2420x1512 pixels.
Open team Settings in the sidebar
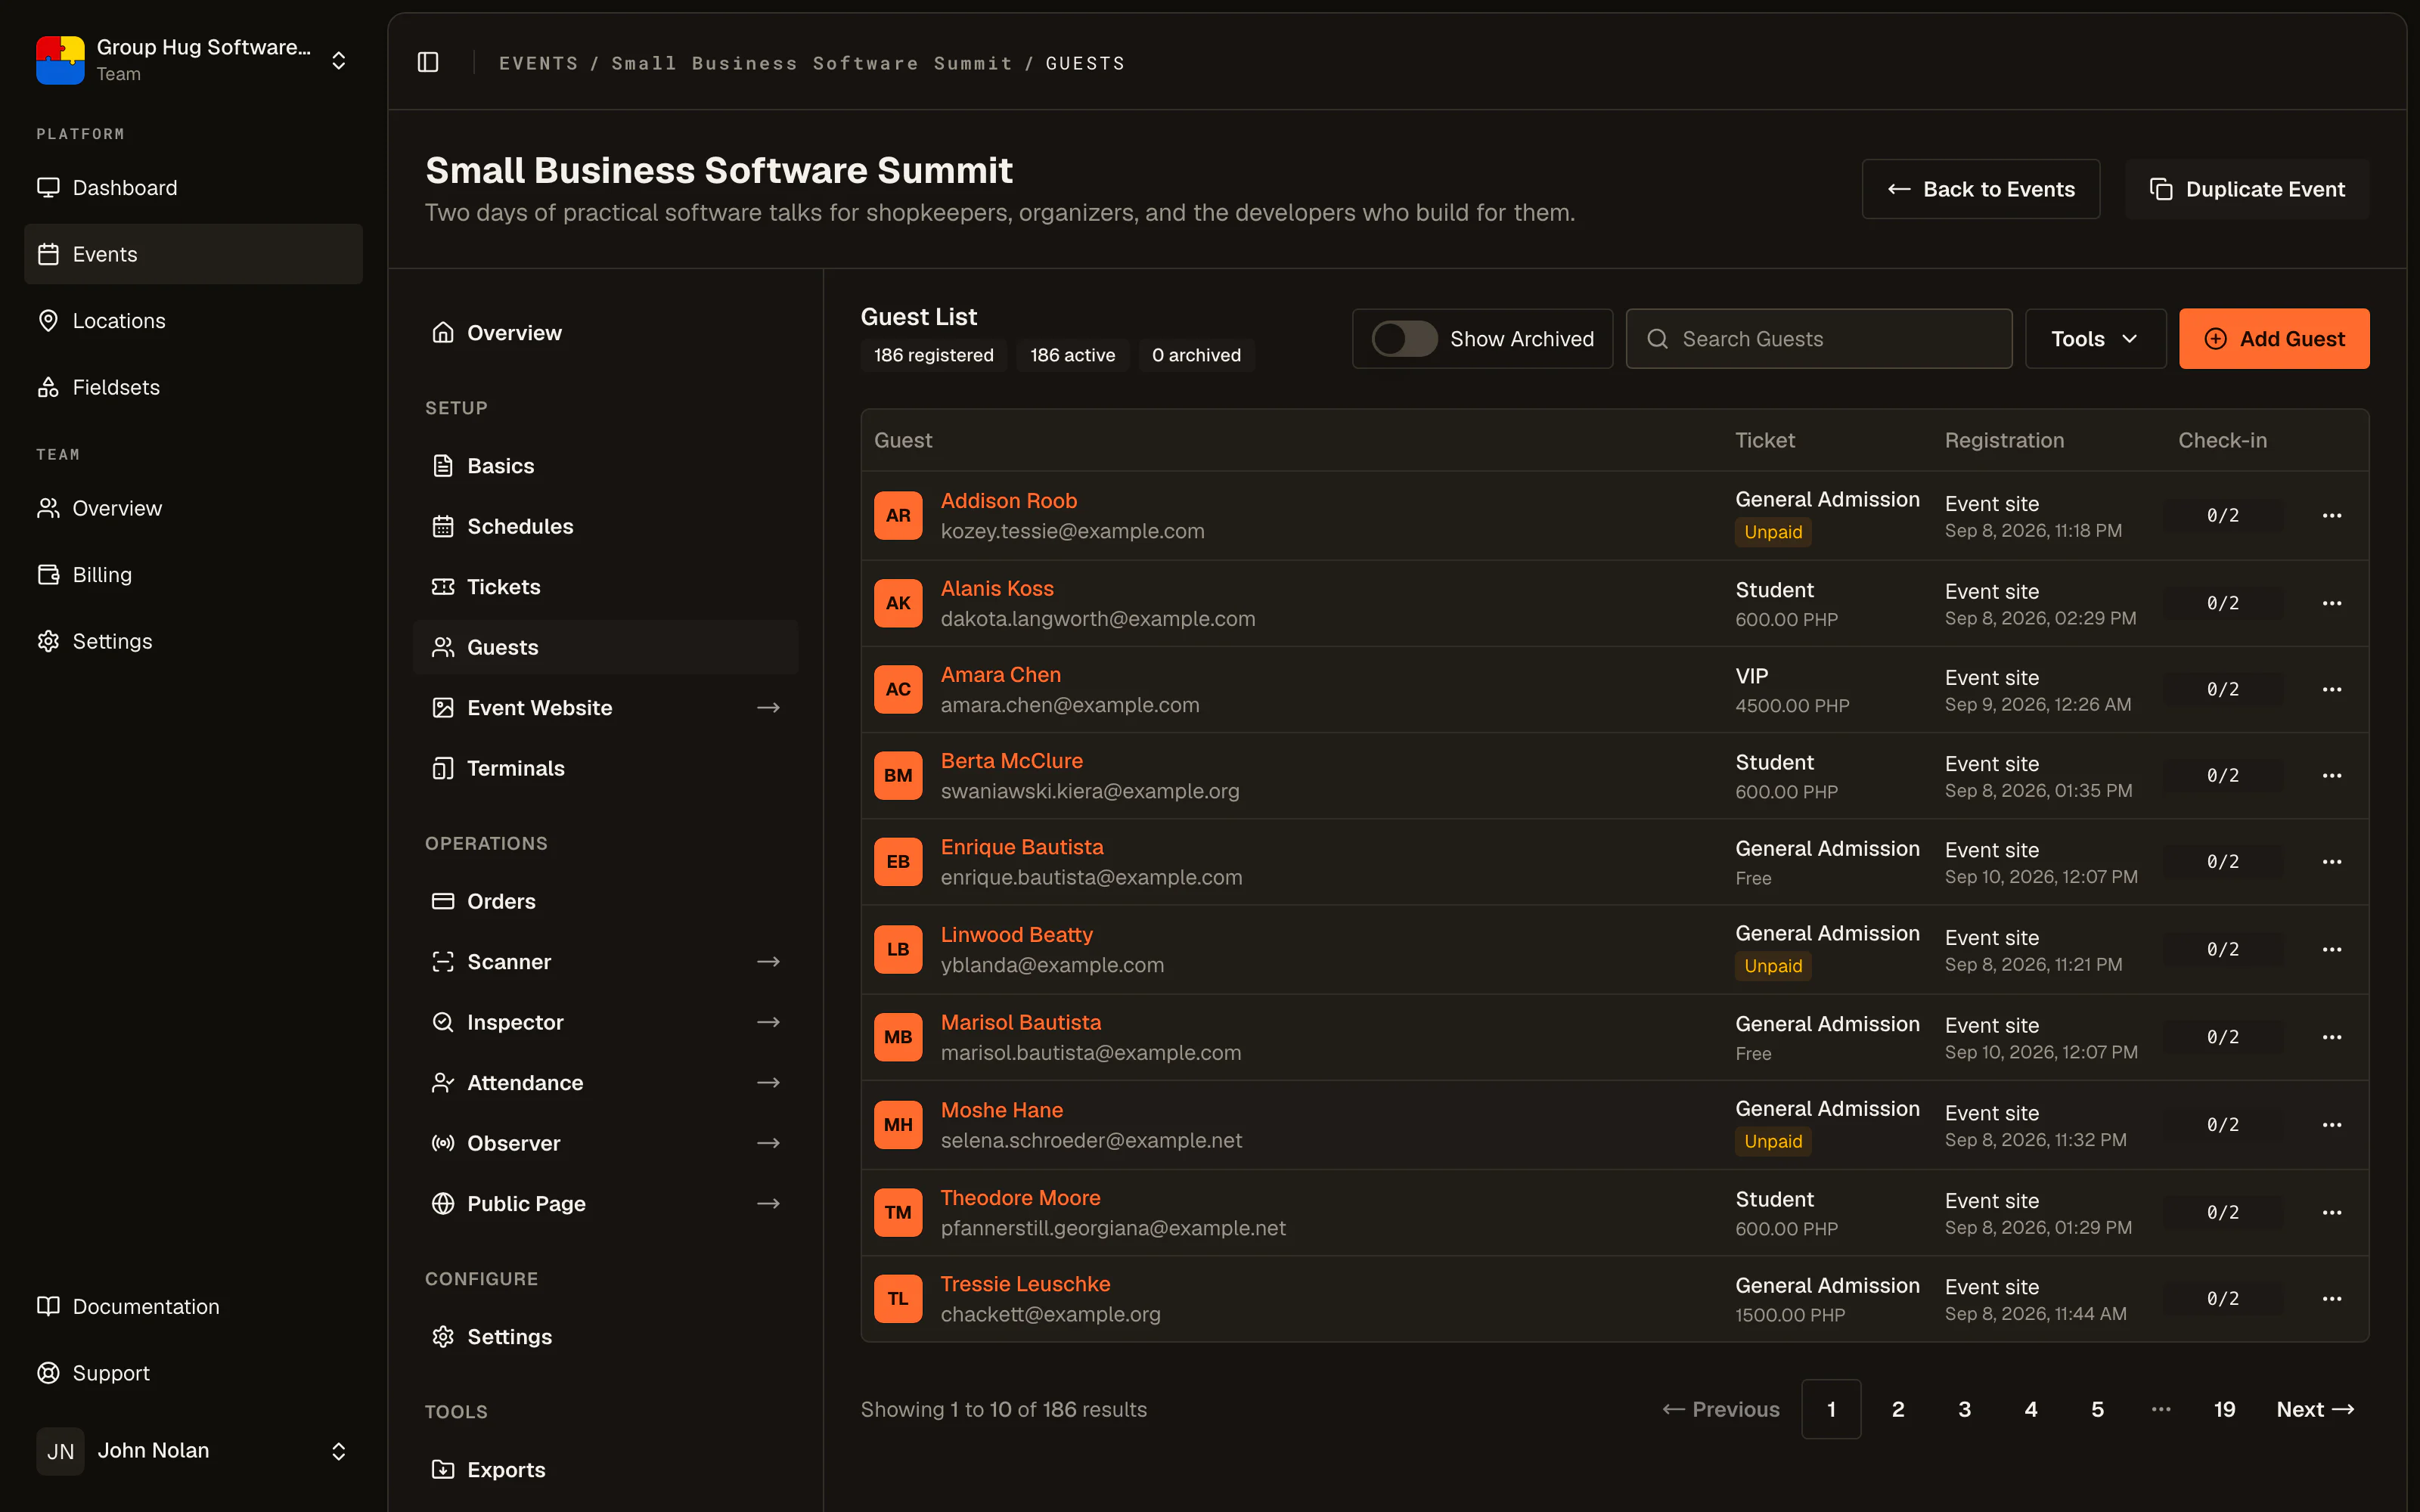click(x=193, y=641)
